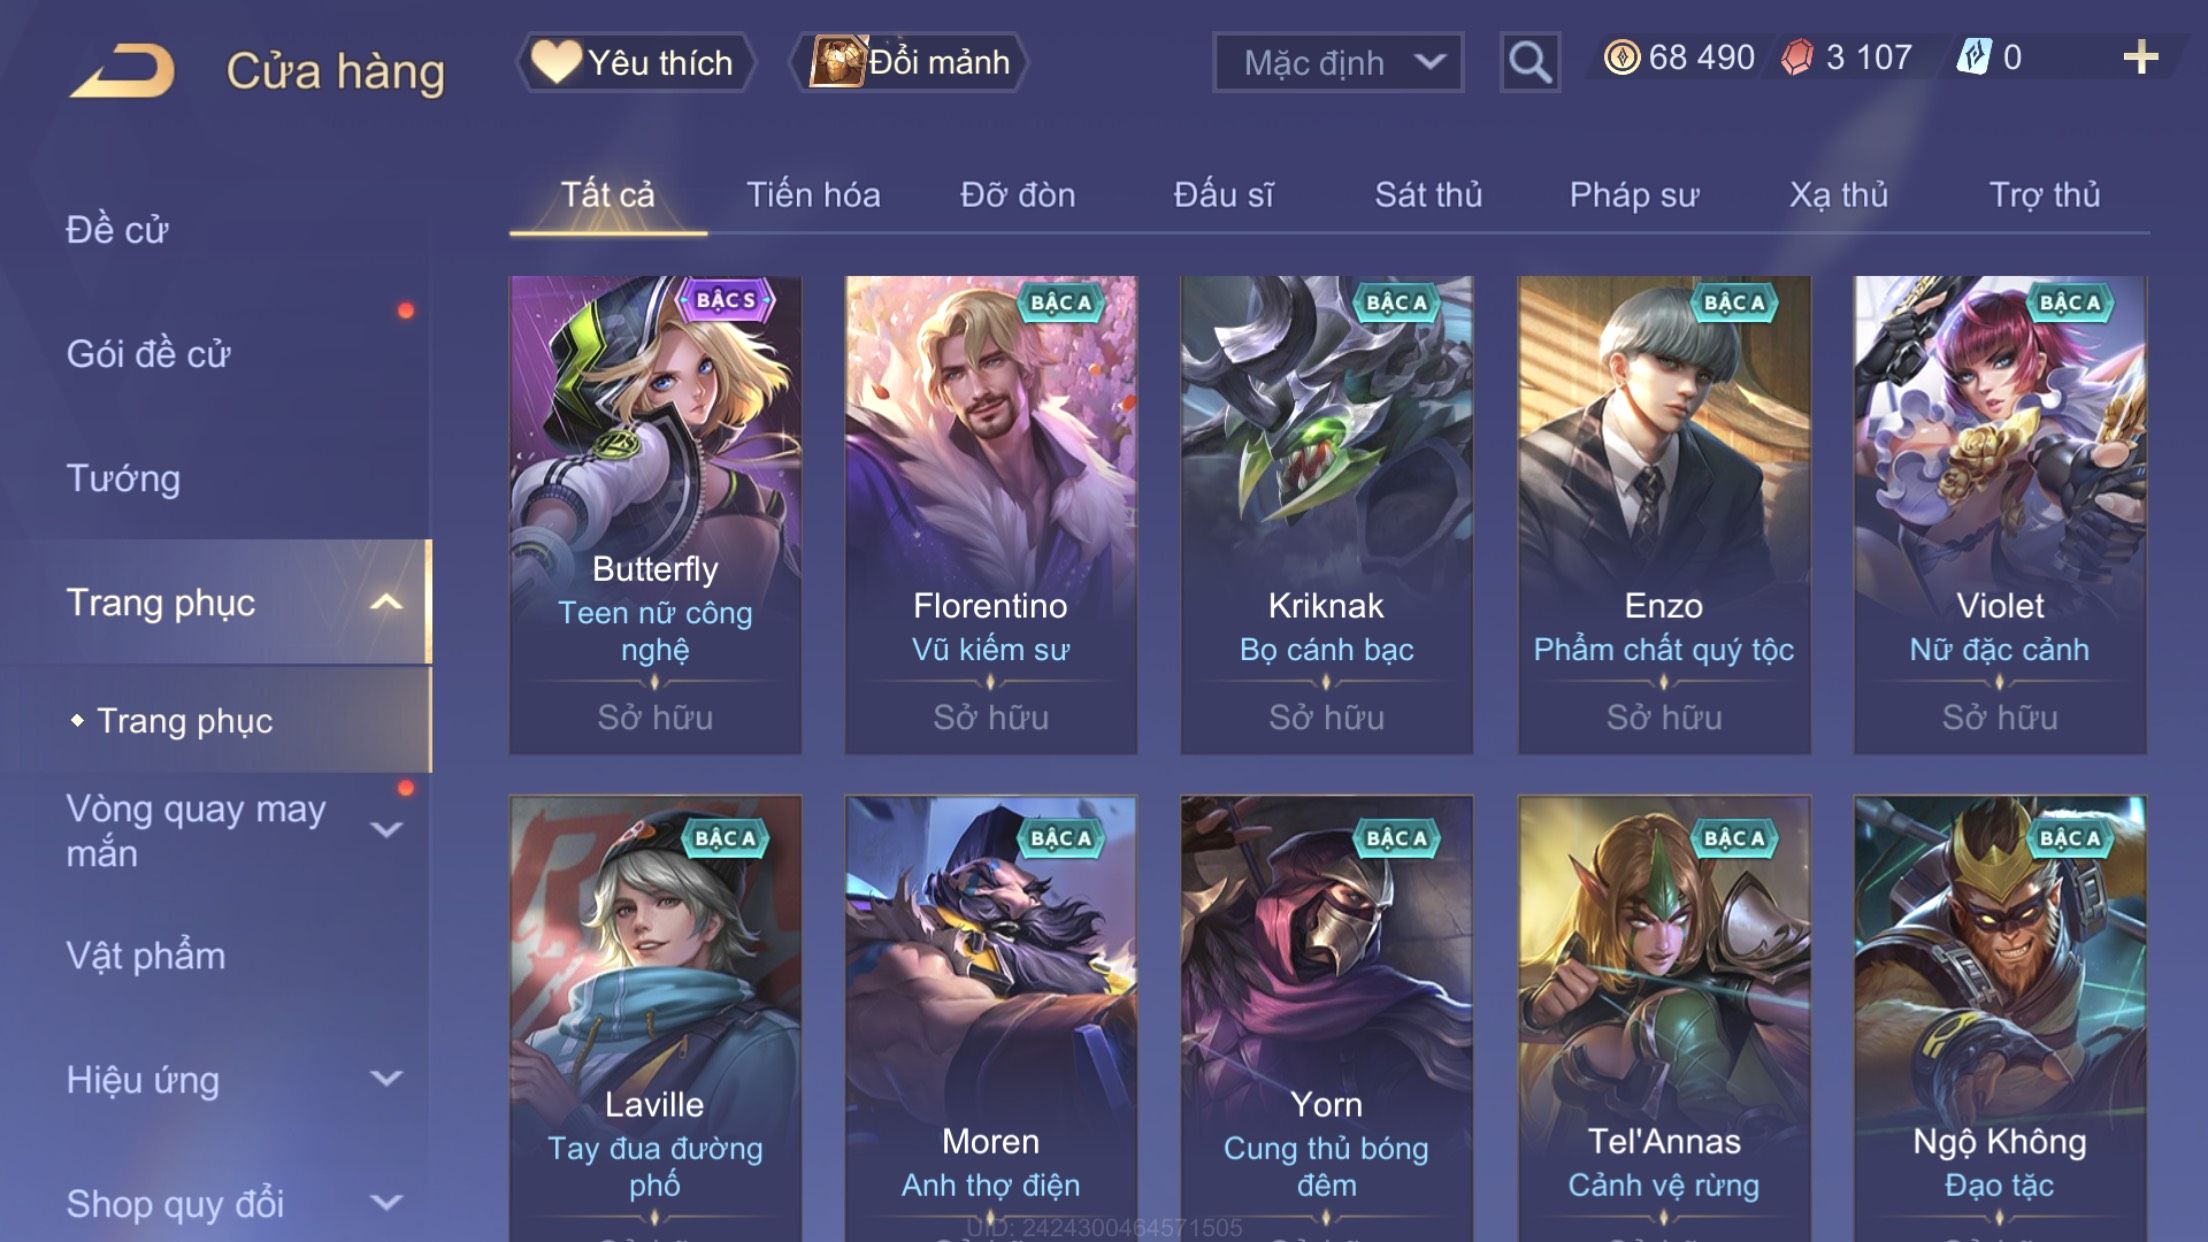Select the Tiến hóa tab

click(x=813, y=195)
